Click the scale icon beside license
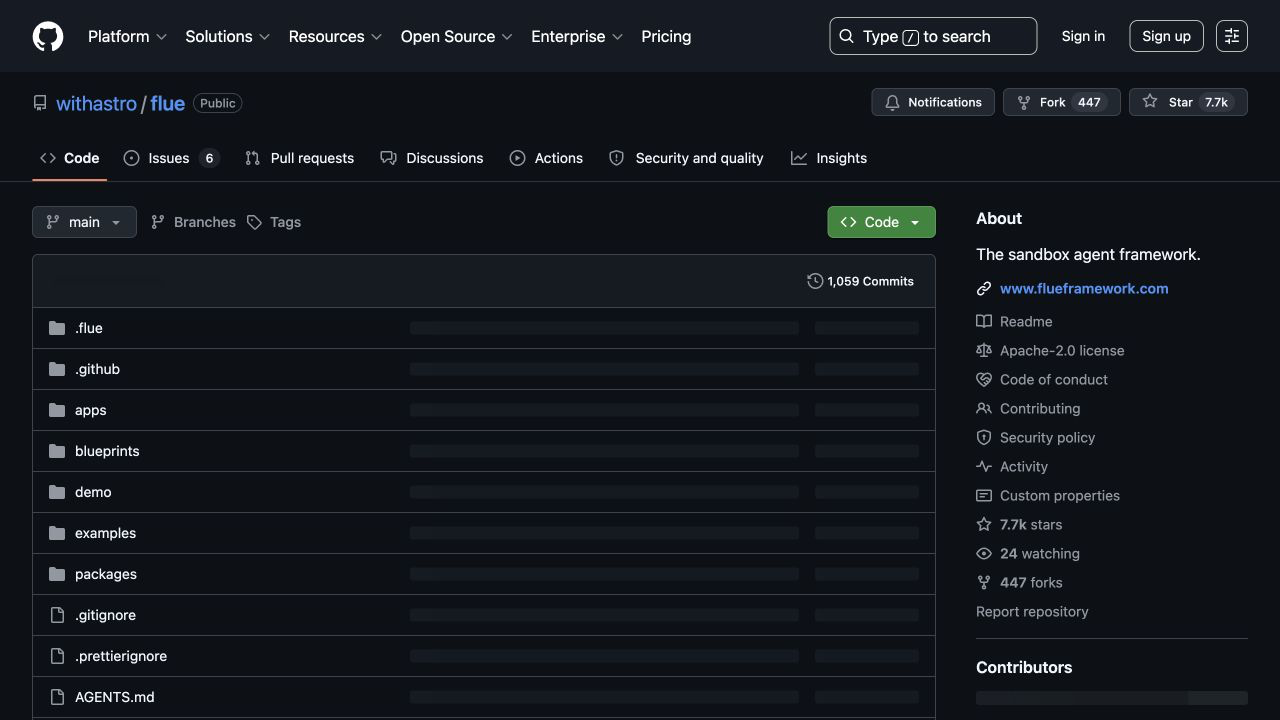The width and height of the screenshot is (1280, 720). click(x=984, y=350)
